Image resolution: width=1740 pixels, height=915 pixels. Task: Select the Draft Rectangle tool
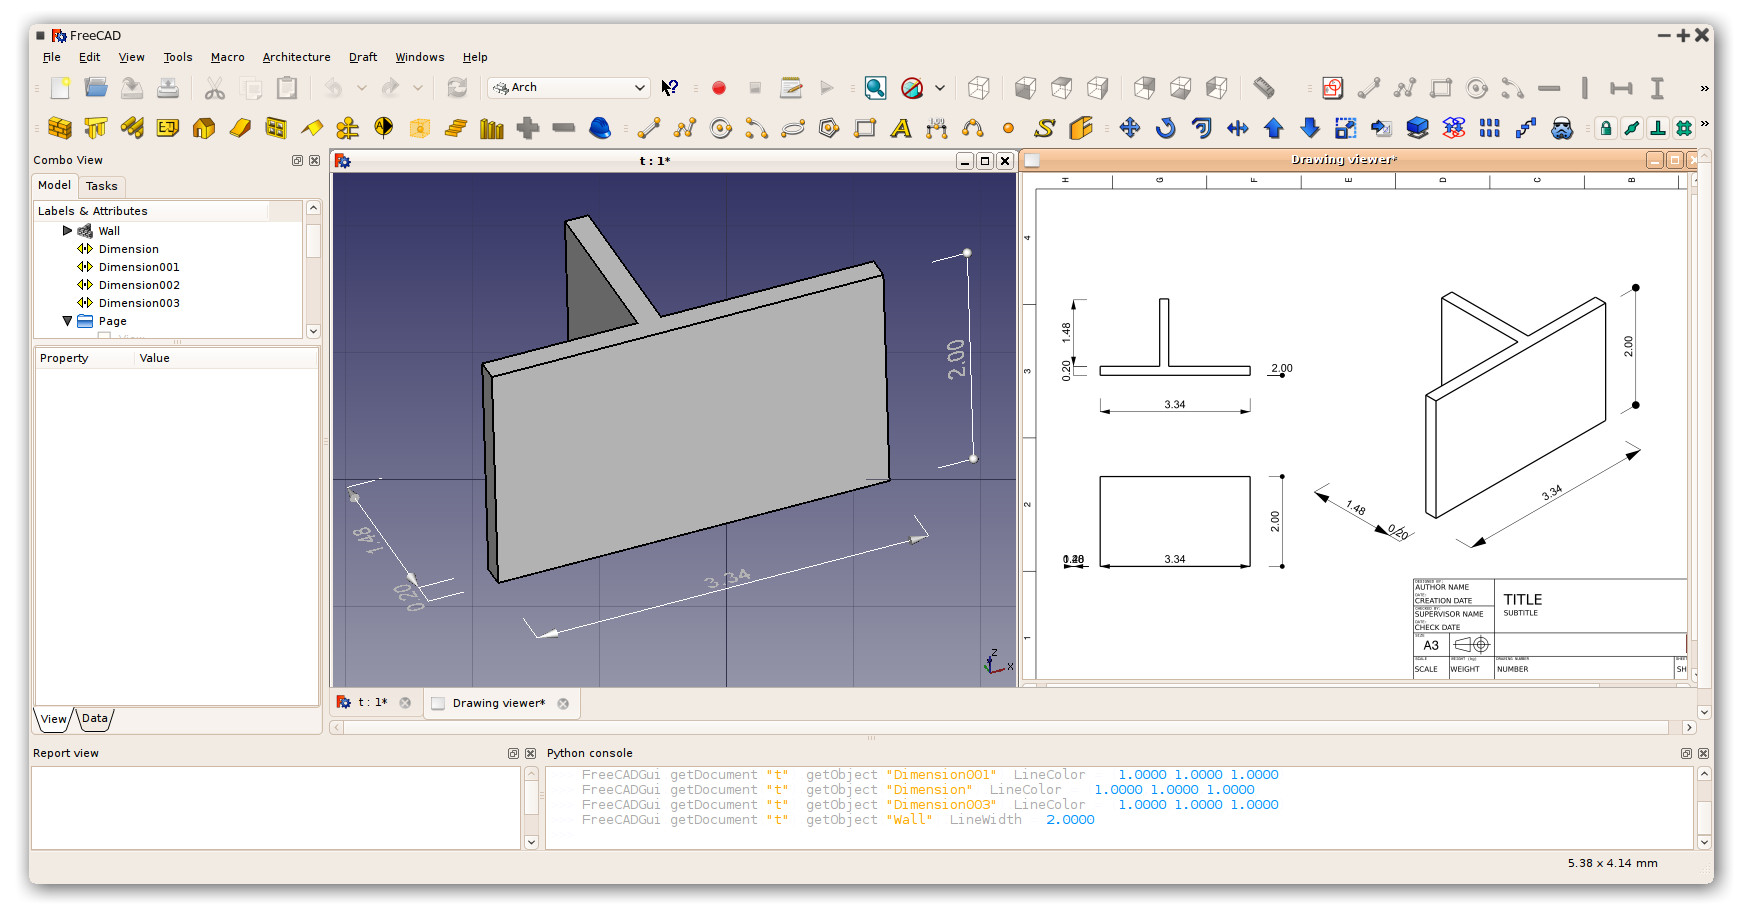pos(865,128)
